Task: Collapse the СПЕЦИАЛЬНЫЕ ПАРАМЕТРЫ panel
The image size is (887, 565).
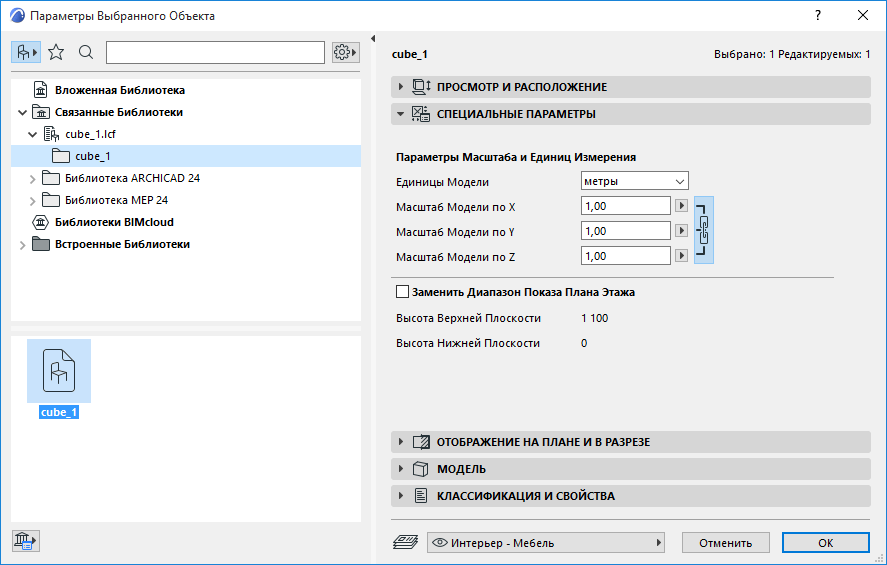Action: (x=401, y=114)
